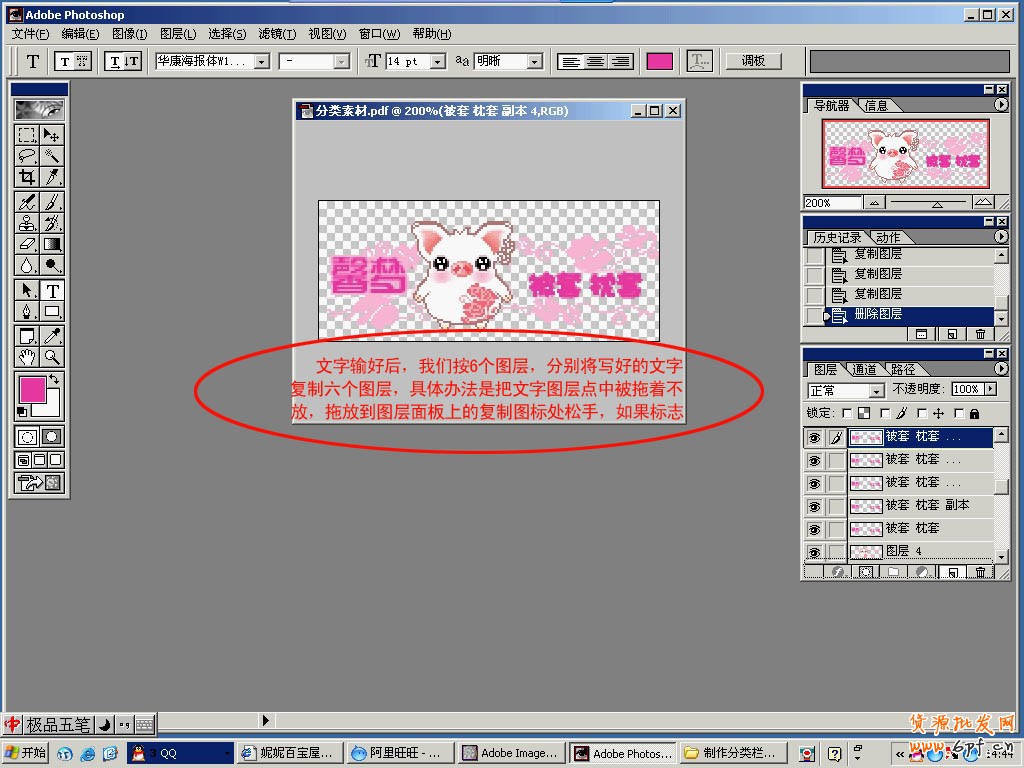Hide the 图层 4 layer
1024x768 pixels.
pos(814,552)
